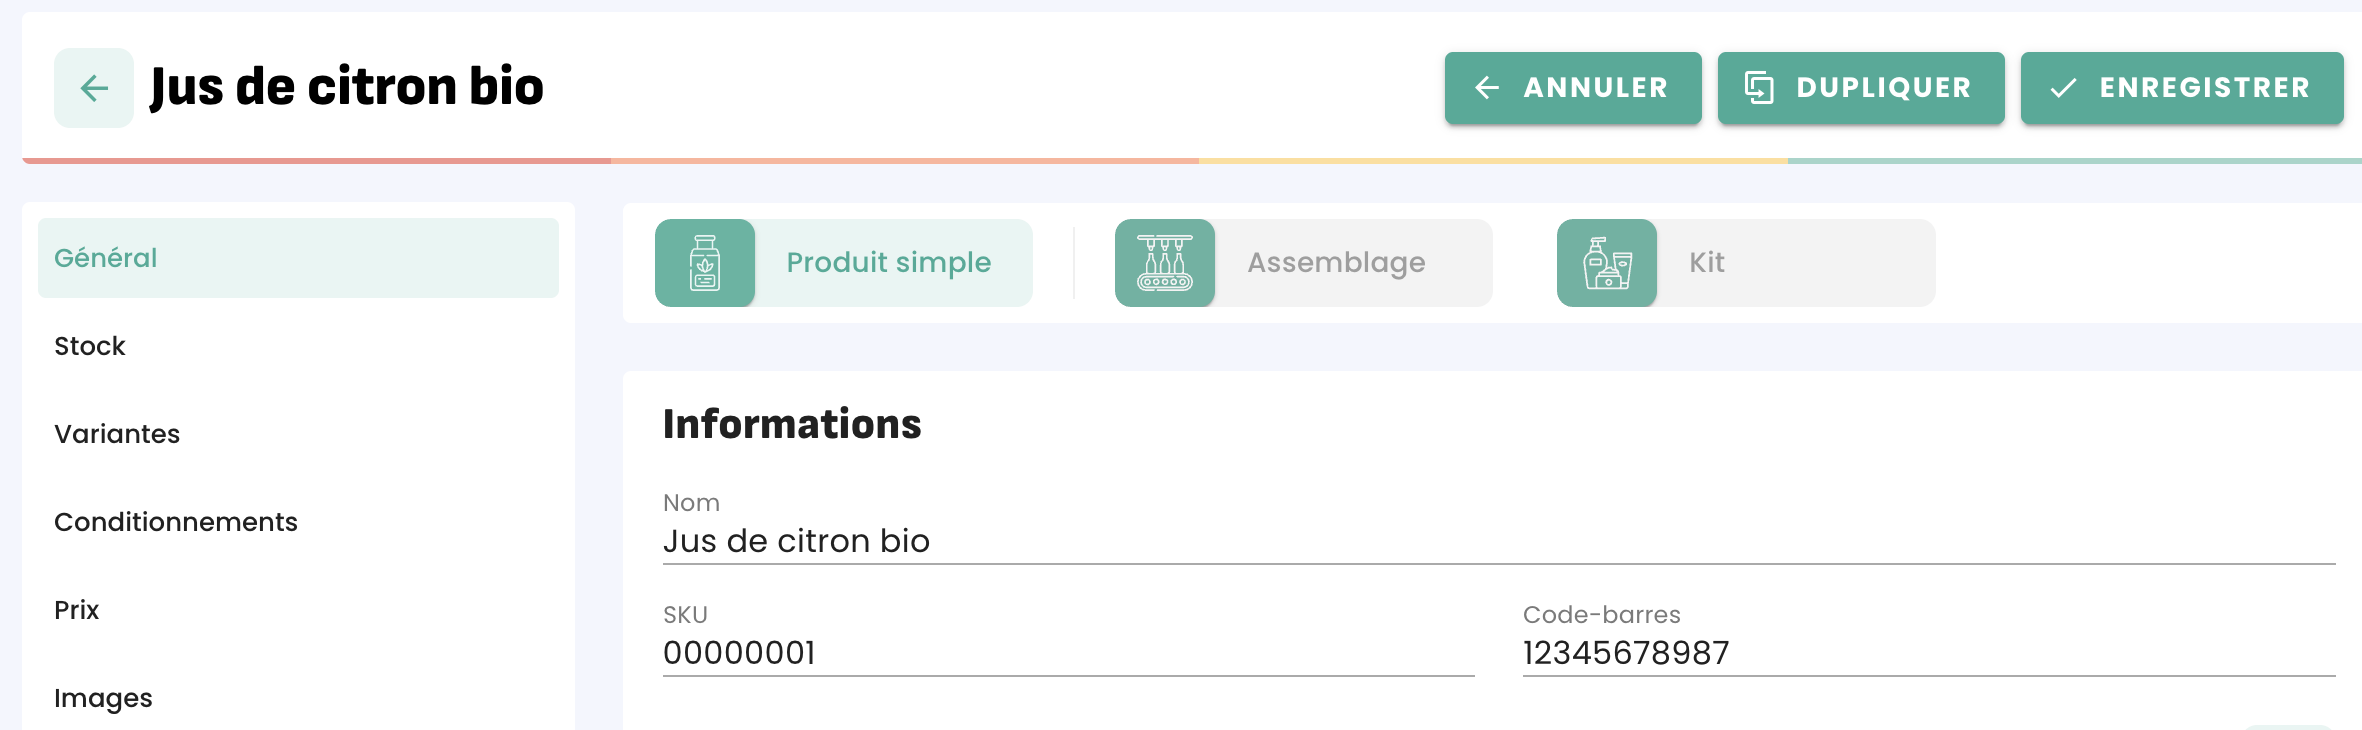Screen dimensions: 2362x730
Task: Select Produit simple product type
Action: (x=888, y=263)
